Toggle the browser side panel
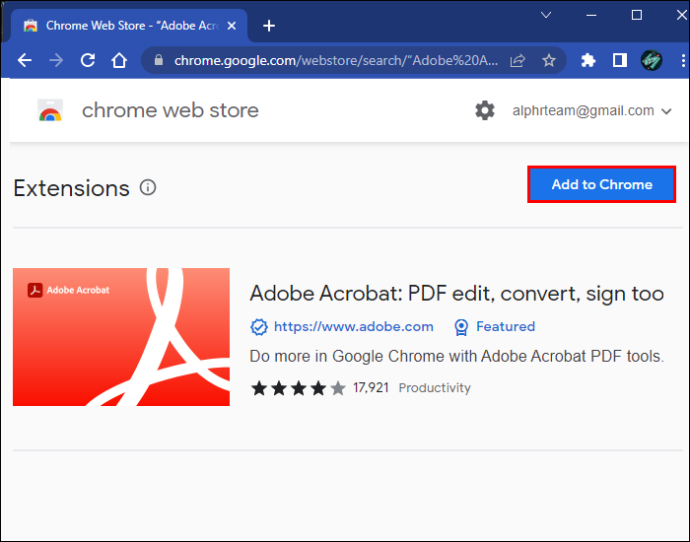 [x=620, y=60]
